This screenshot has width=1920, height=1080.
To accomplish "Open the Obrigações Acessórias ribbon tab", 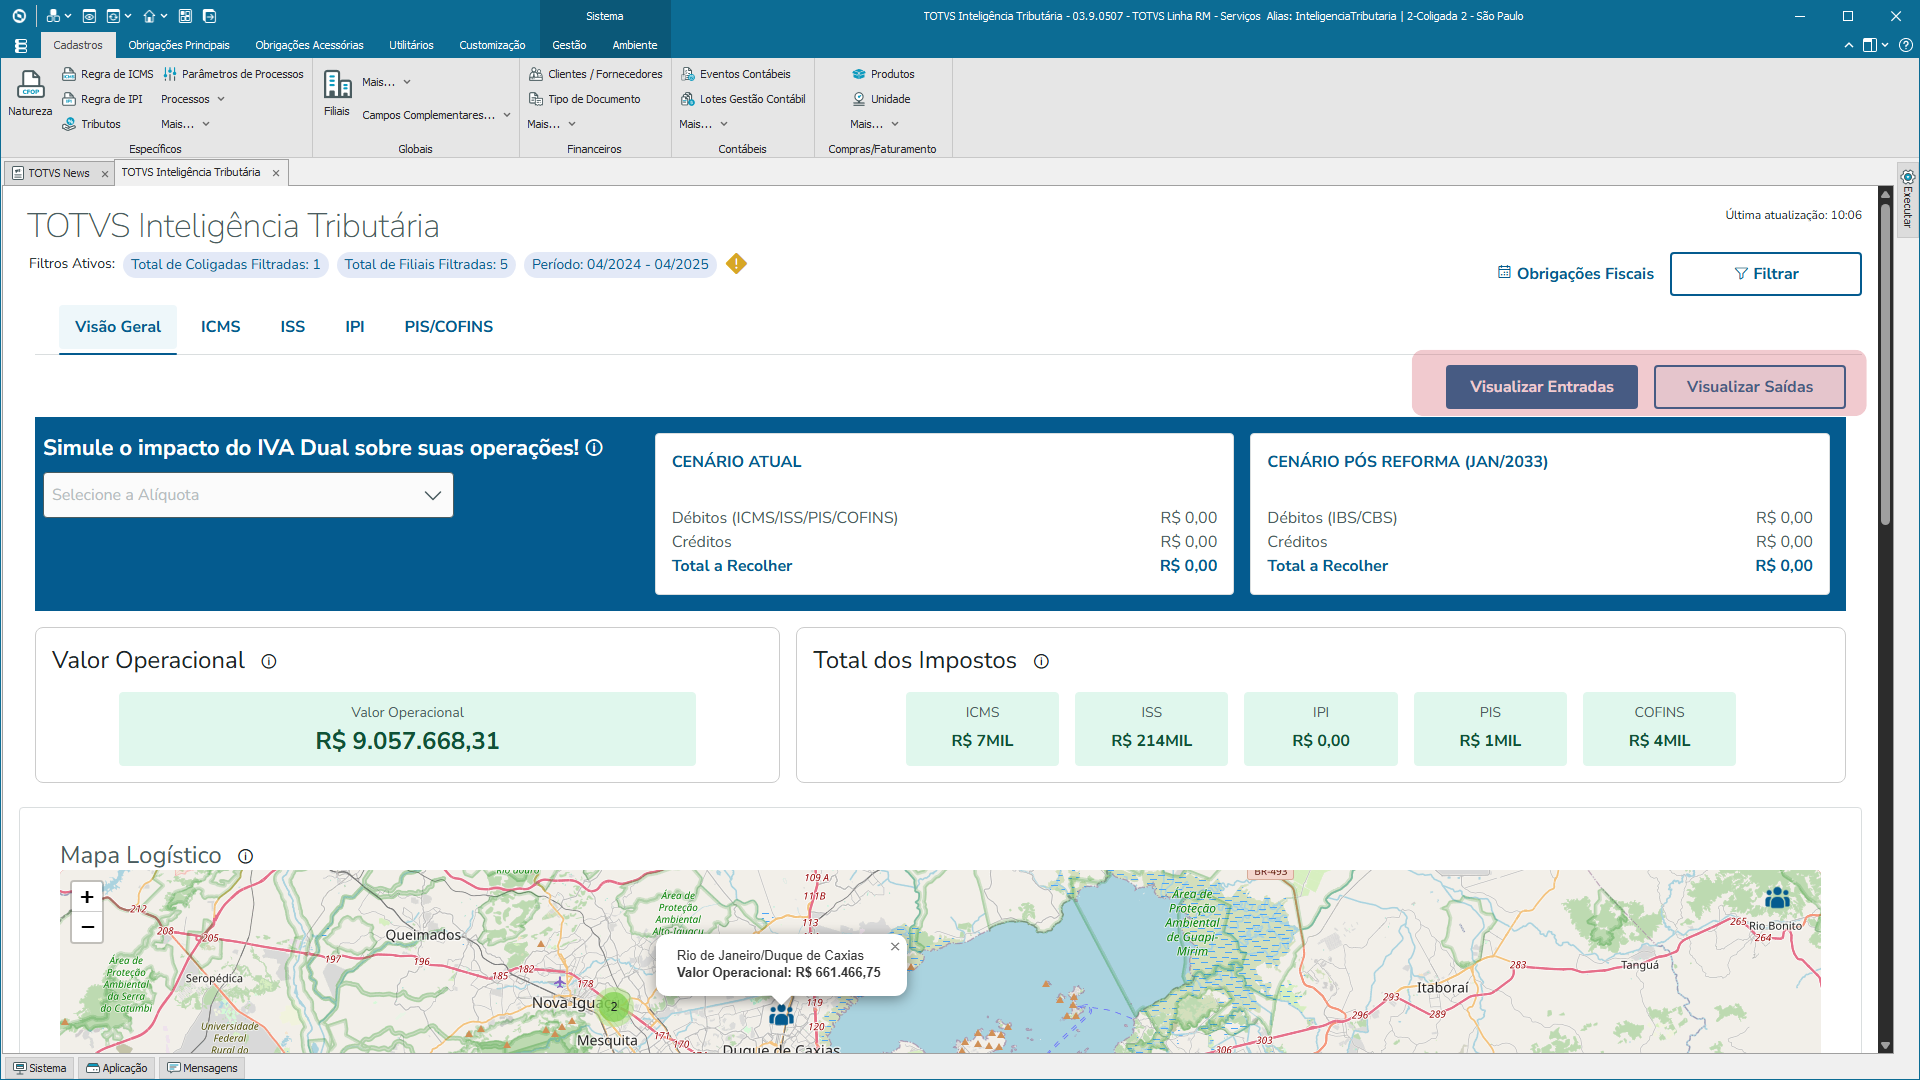I will 309,45.
